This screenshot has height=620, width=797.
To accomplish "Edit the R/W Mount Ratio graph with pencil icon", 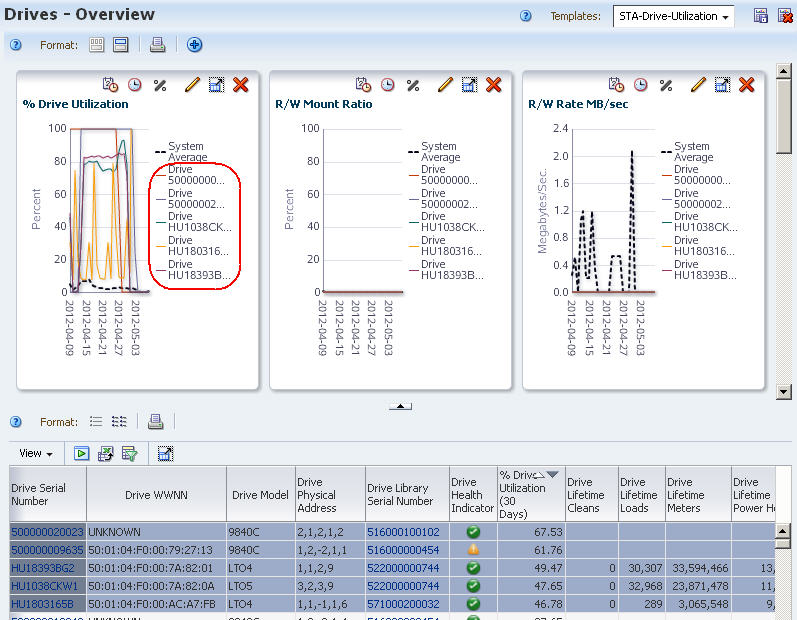I will point(445,84).
